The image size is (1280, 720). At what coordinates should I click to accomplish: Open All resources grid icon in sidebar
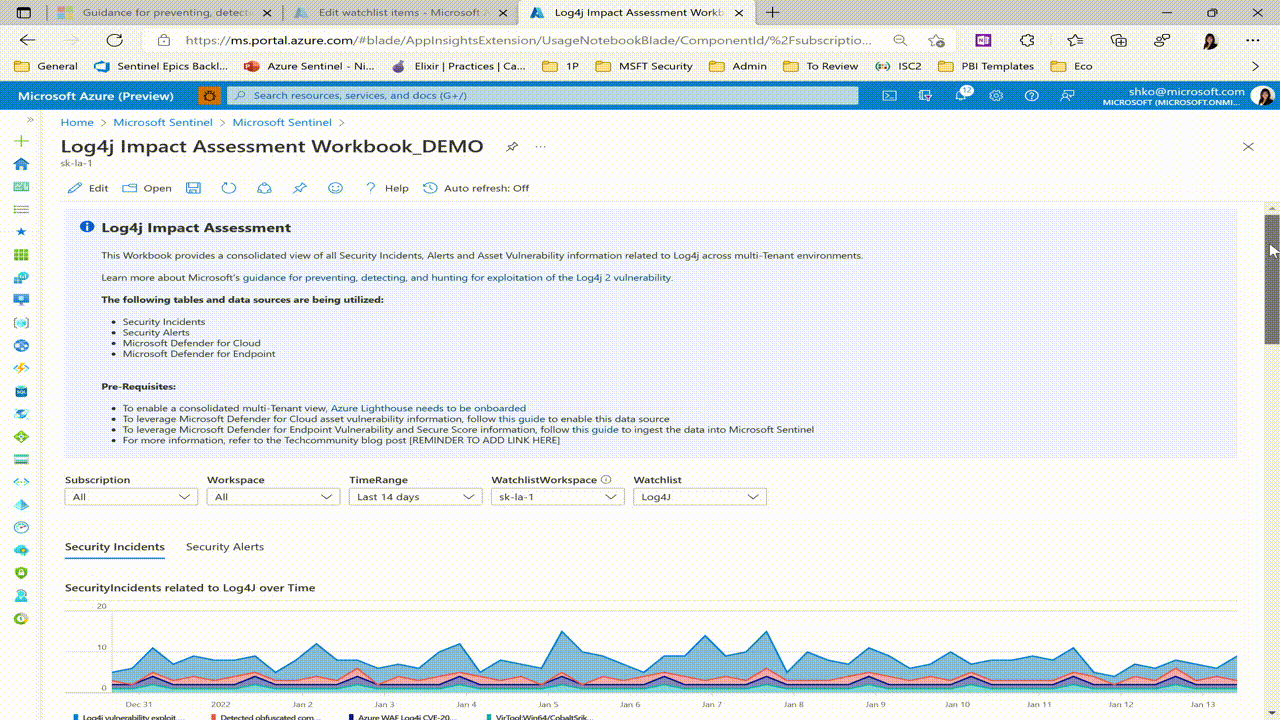tap(21, 255)
